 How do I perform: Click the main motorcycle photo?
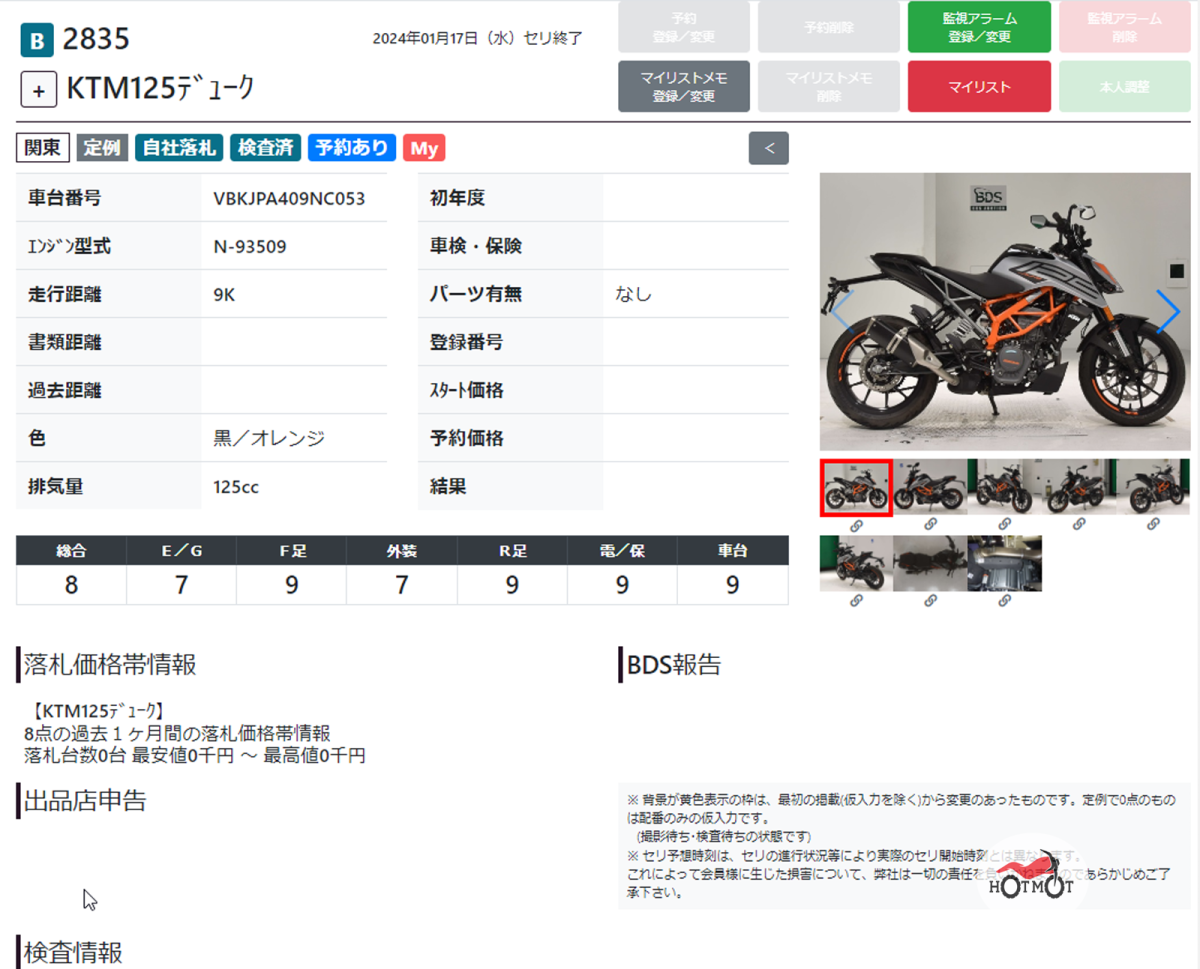(1004, 311)
